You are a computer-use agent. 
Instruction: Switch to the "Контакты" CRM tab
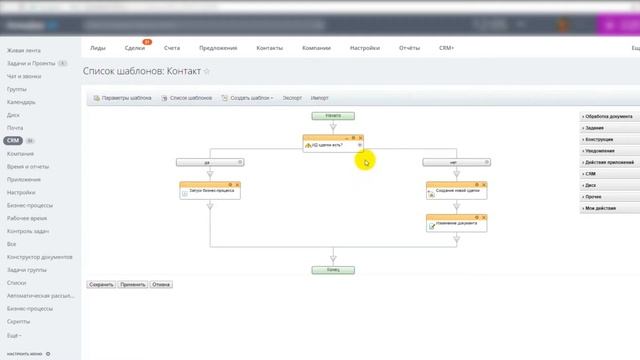[x=269, y=48]
